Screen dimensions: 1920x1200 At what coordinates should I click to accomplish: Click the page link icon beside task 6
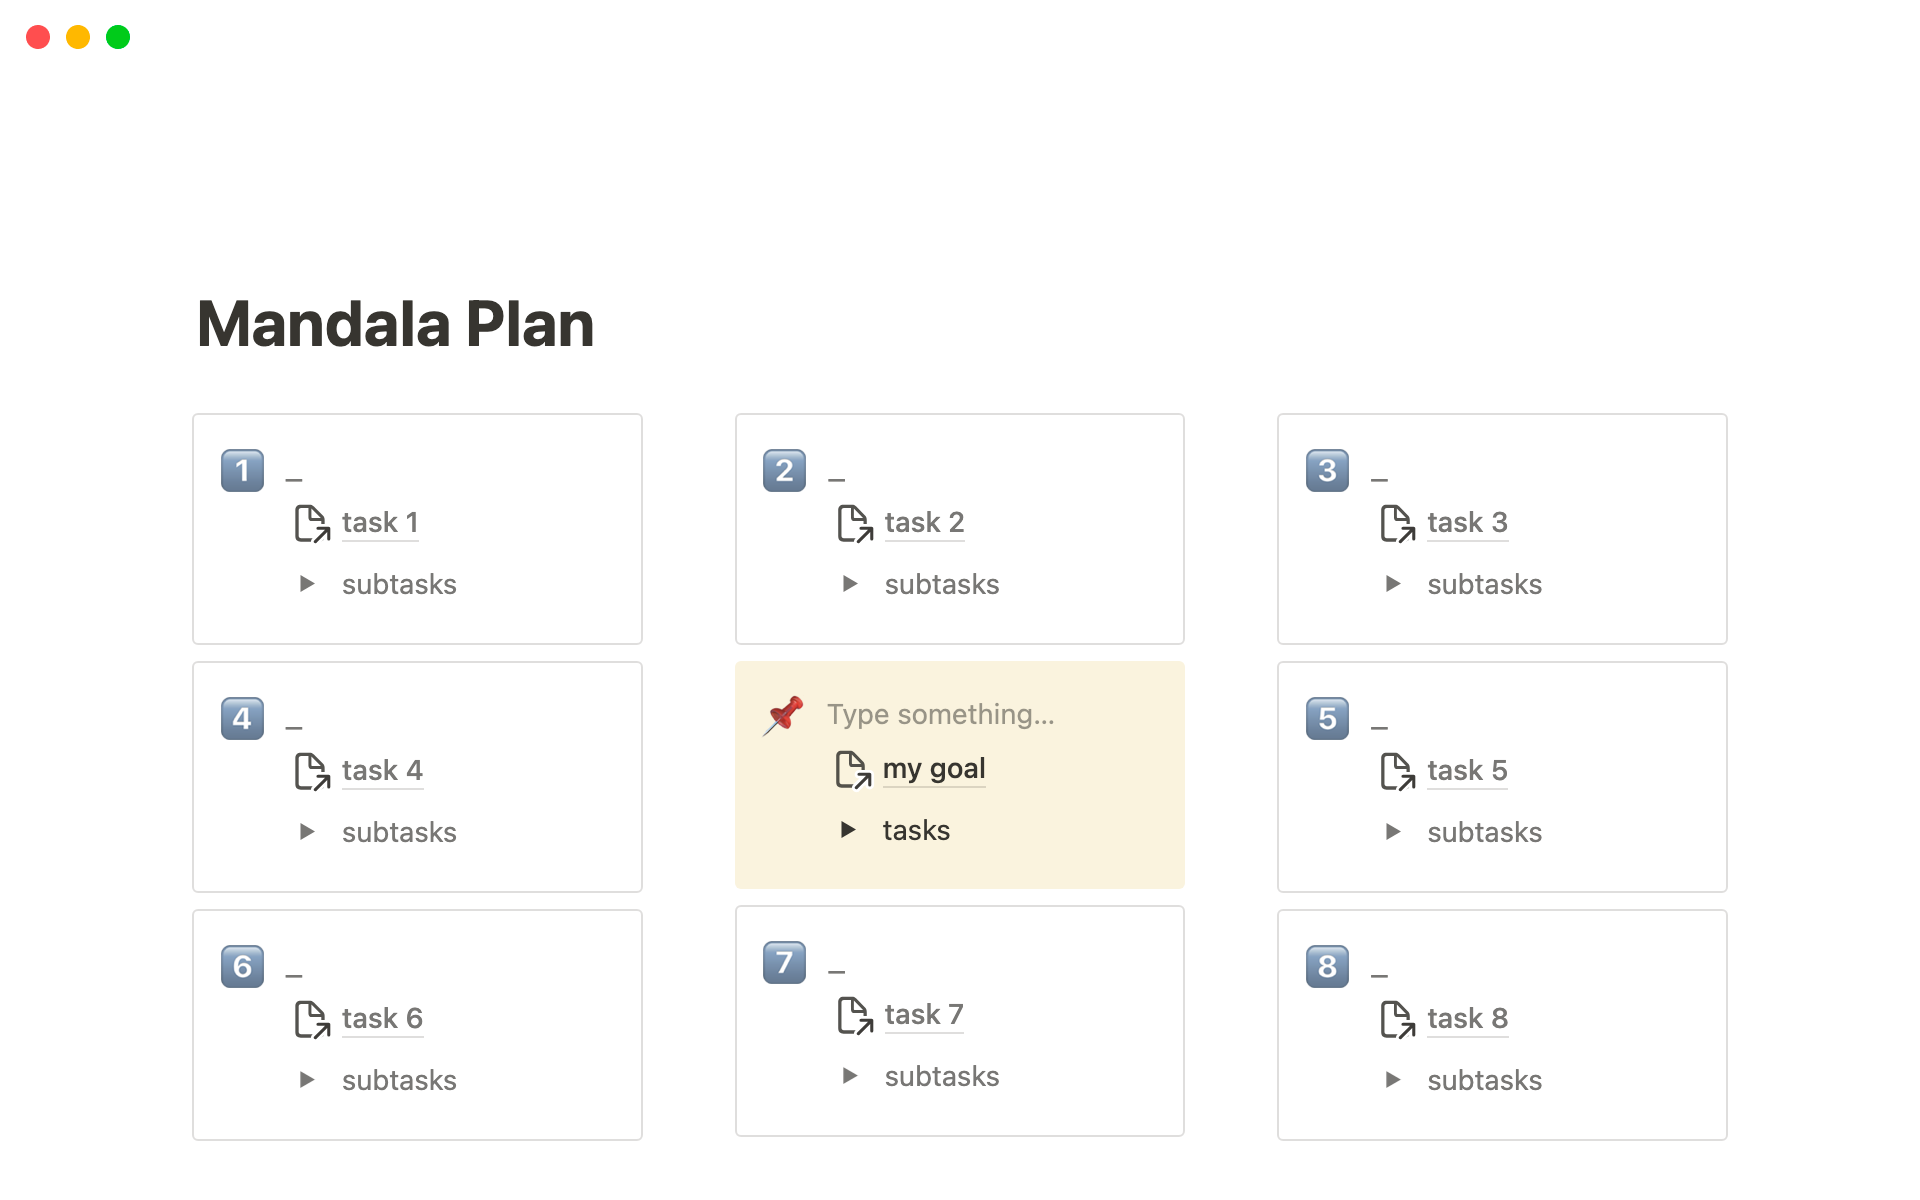click(x=312, y=1019)
